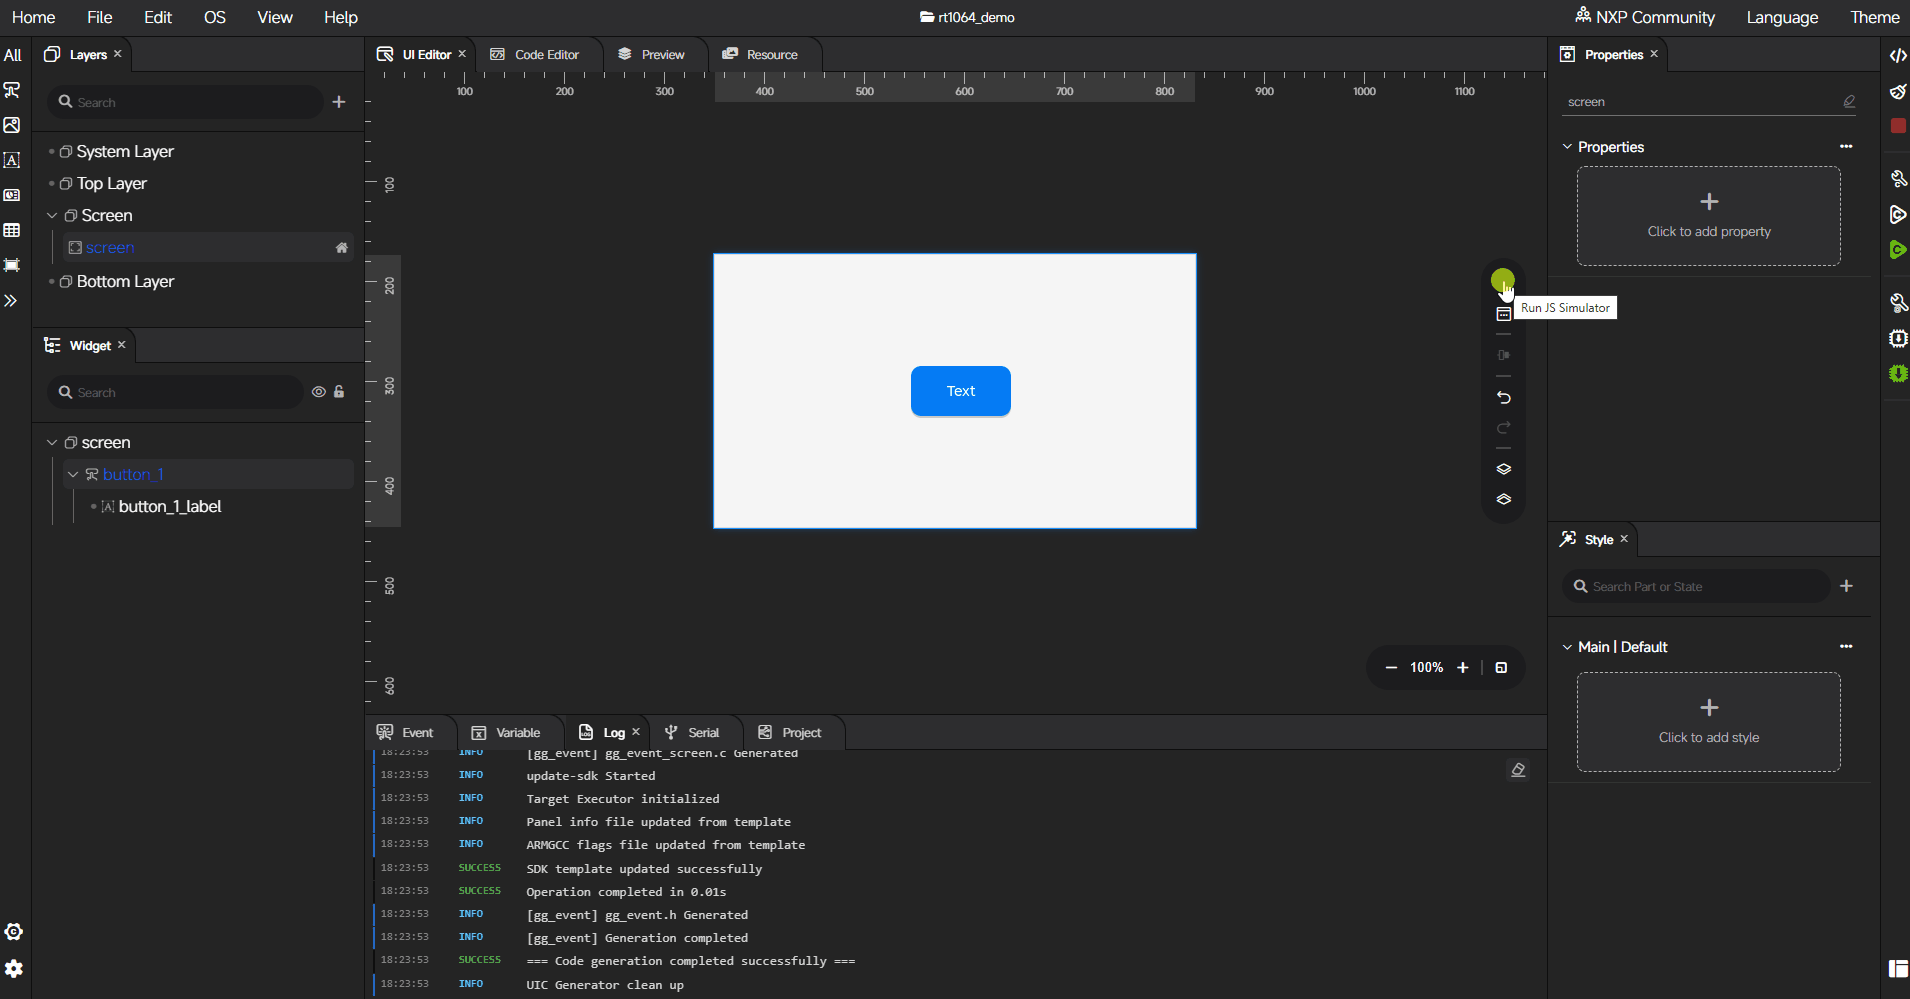Zoom out the canvas with the minus button
Image resolution: width=1910 pixels, height=999 pixels.
coord(1391,668)
